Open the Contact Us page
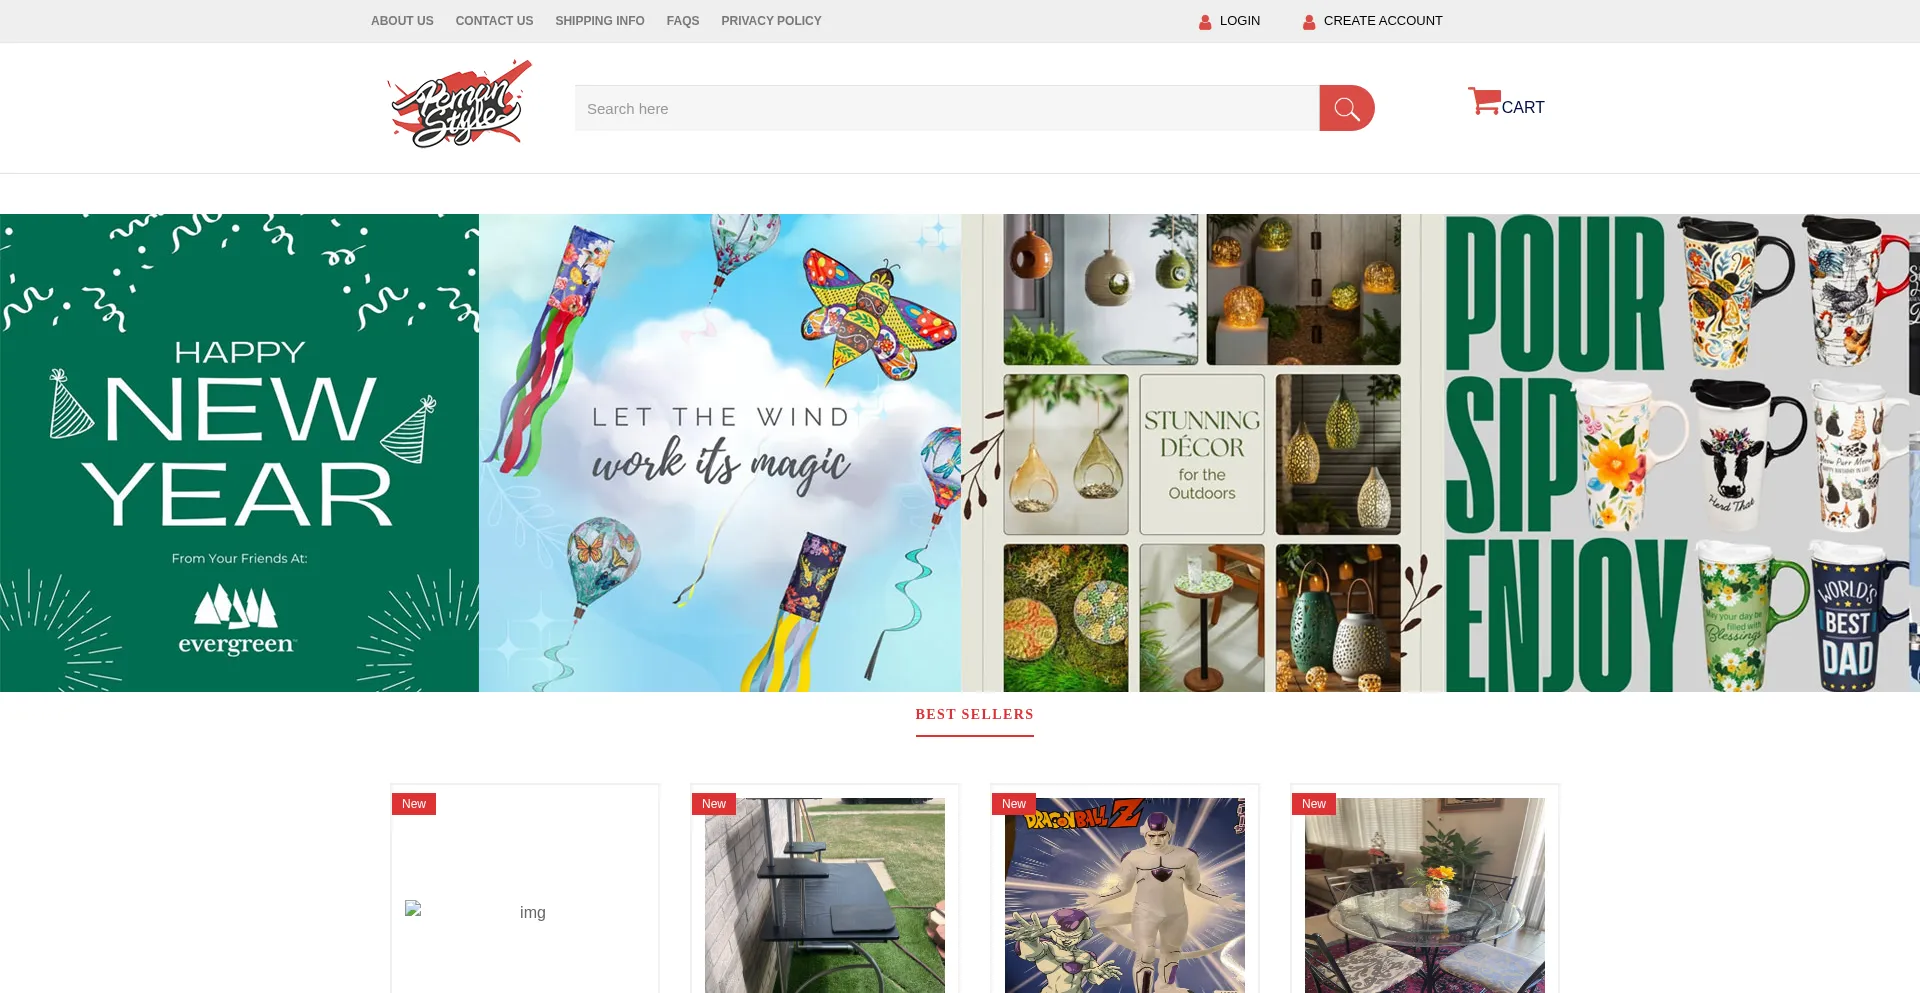The image size is (1920, 993). (494, 21)
